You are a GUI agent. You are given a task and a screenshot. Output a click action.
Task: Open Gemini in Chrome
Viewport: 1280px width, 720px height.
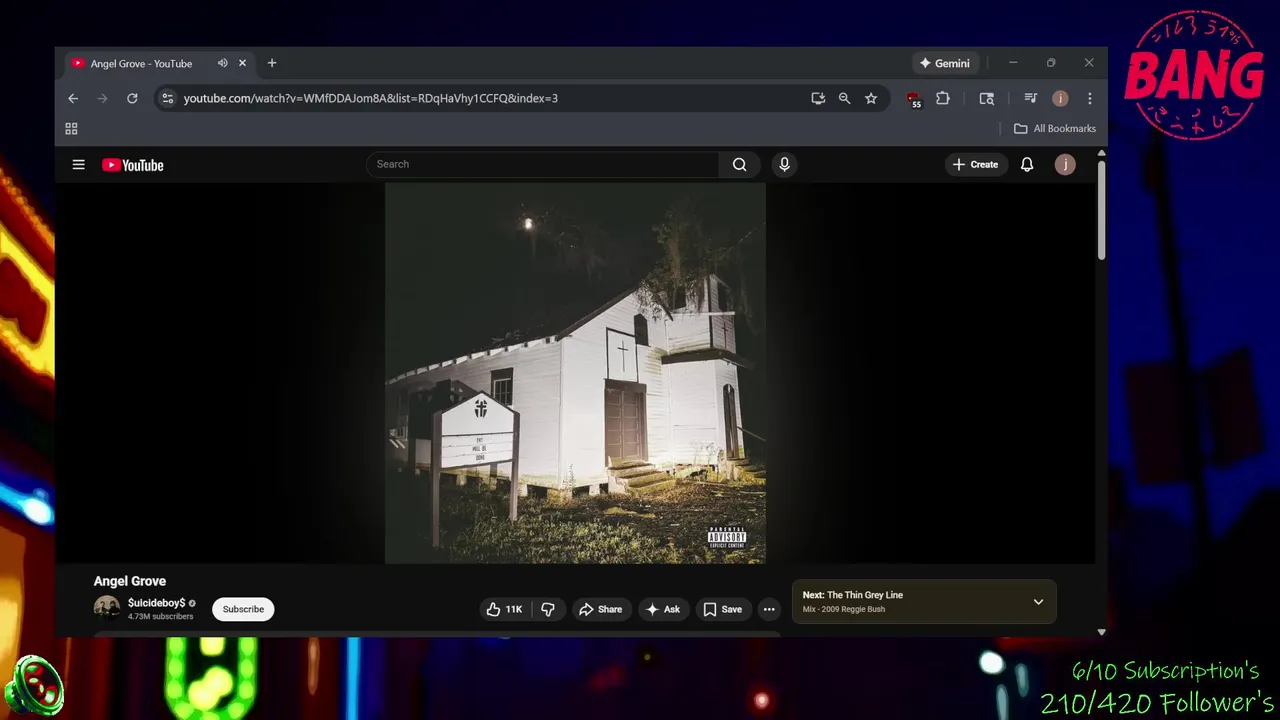coord(945,63)
